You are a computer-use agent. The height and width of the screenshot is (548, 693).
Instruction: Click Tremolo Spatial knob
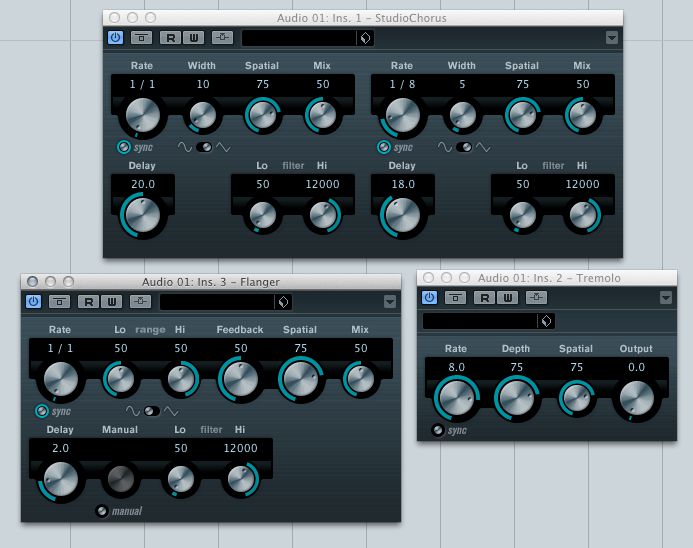pyautogui.click(x=576, y=398)
